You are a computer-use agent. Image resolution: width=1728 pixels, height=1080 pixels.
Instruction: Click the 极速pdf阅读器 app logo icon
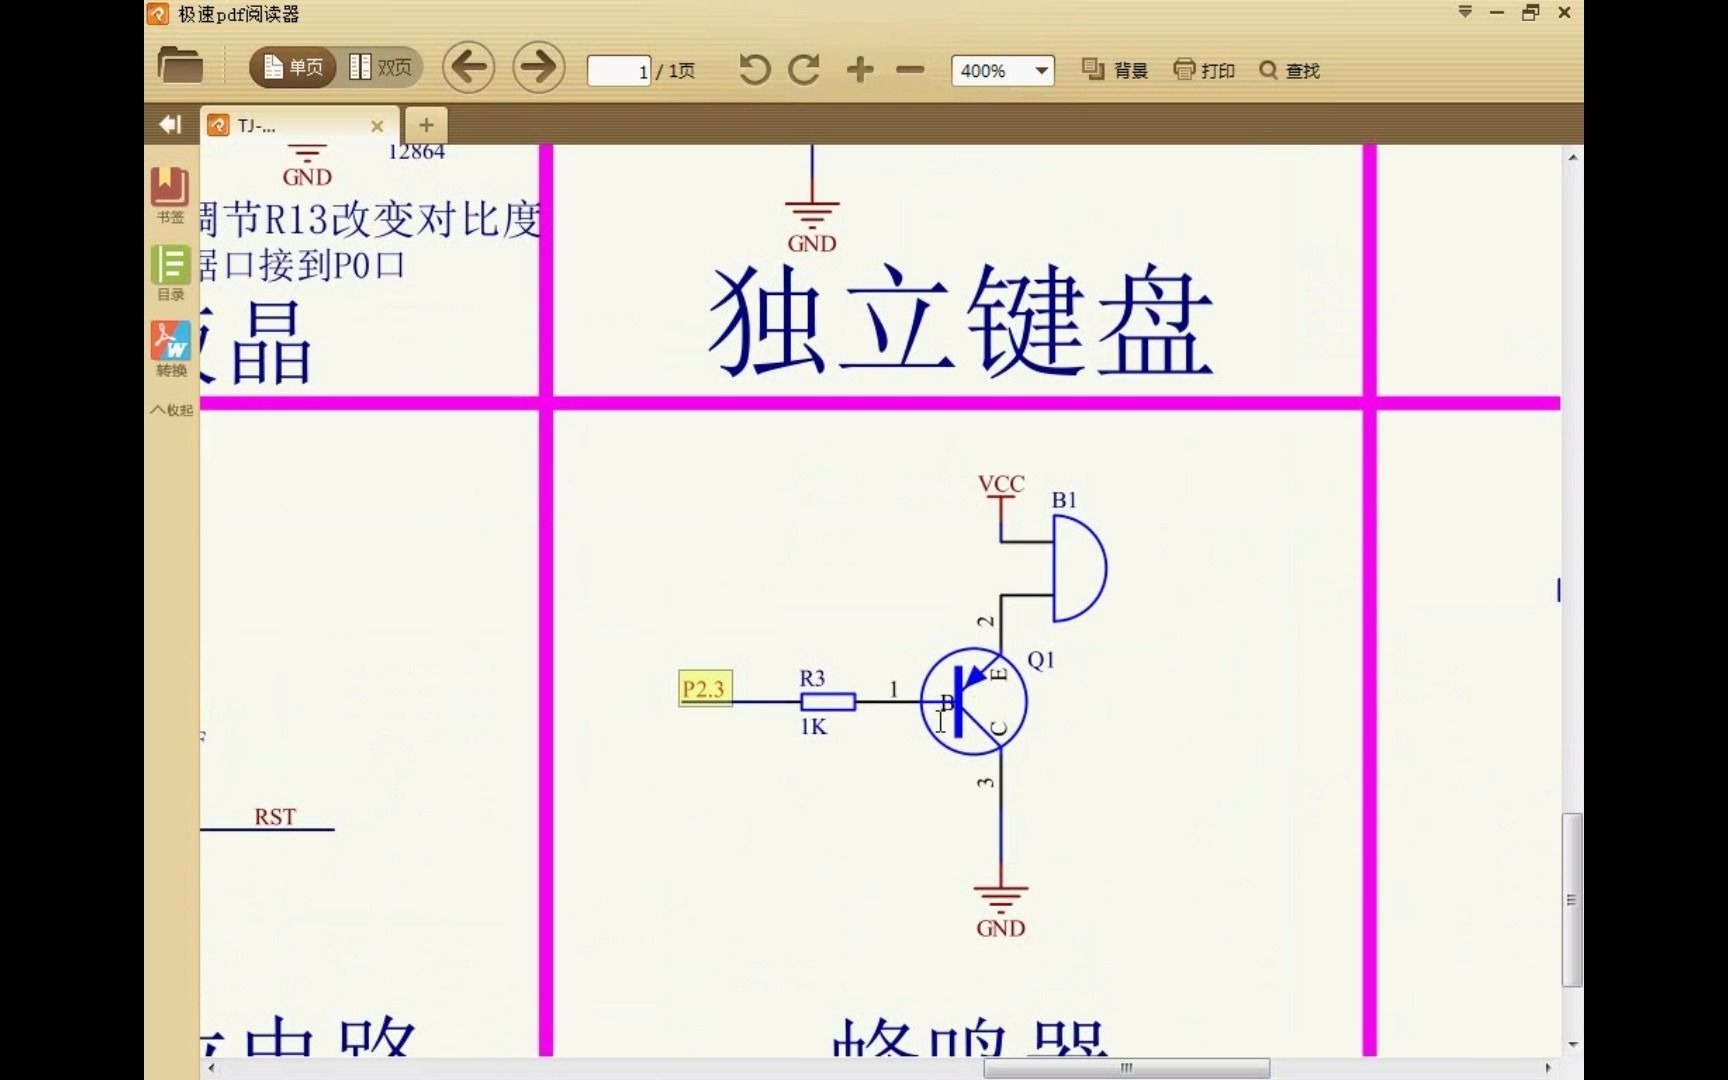point(158,14)
